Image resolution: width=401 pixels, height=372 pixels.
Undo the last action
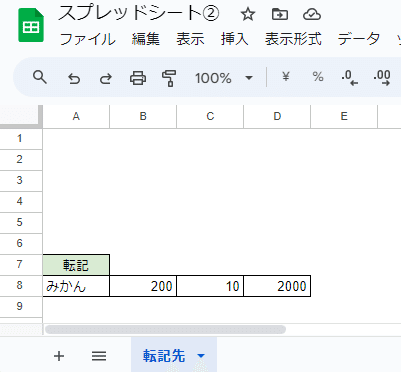click(74, 79)
